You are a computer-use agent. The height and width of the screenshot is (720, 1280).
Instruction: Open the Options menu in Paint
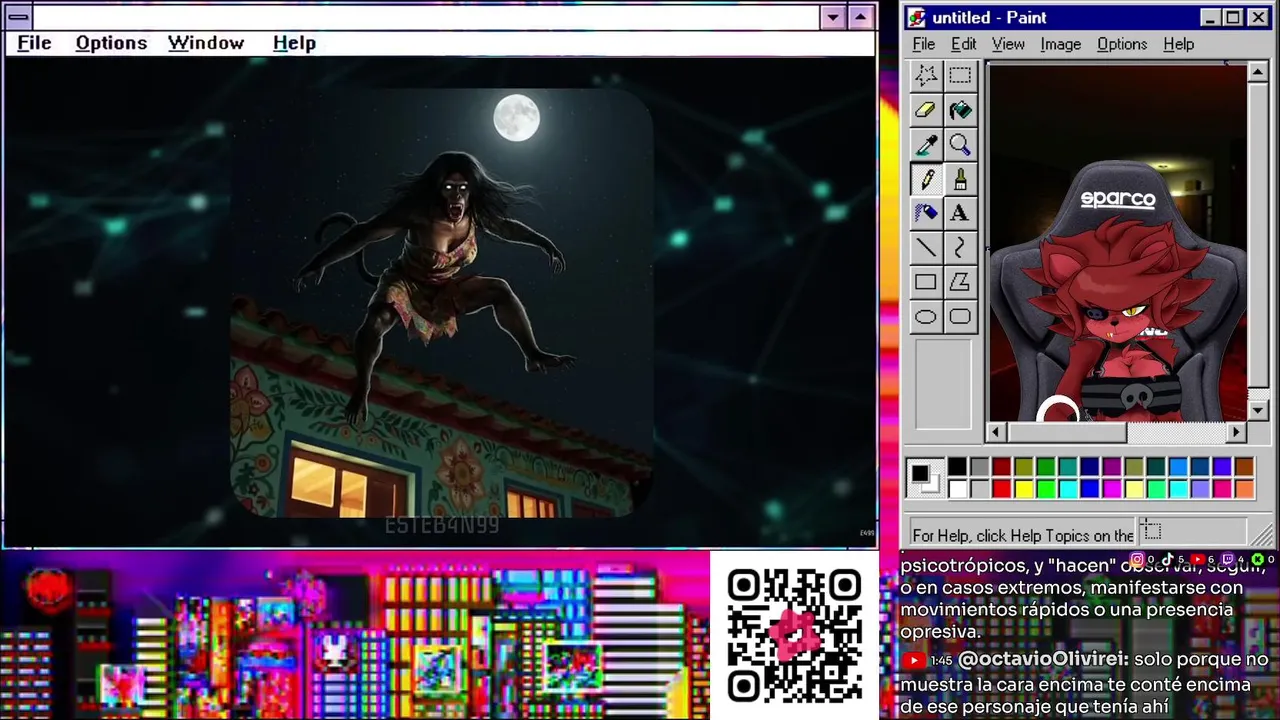tap(1122, 44)
